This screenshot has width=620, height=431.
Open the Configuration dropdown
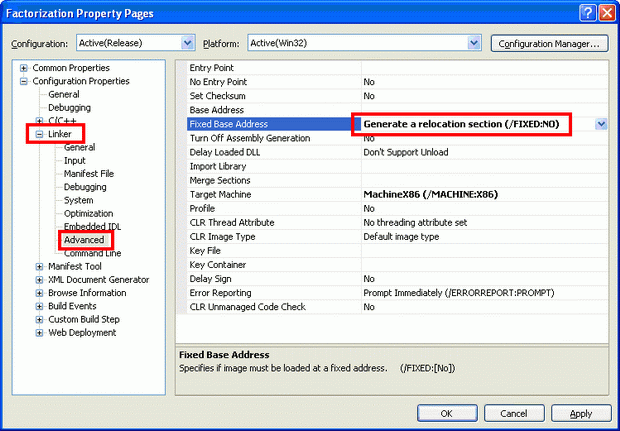pyautogui.click(x=187, y=43)
